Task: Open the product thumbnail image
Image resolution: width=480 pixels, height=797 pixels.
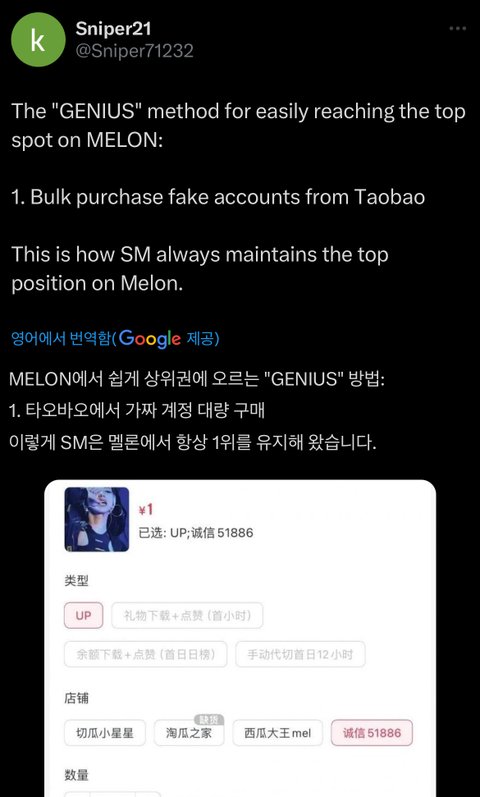Action: pos(97,519)
